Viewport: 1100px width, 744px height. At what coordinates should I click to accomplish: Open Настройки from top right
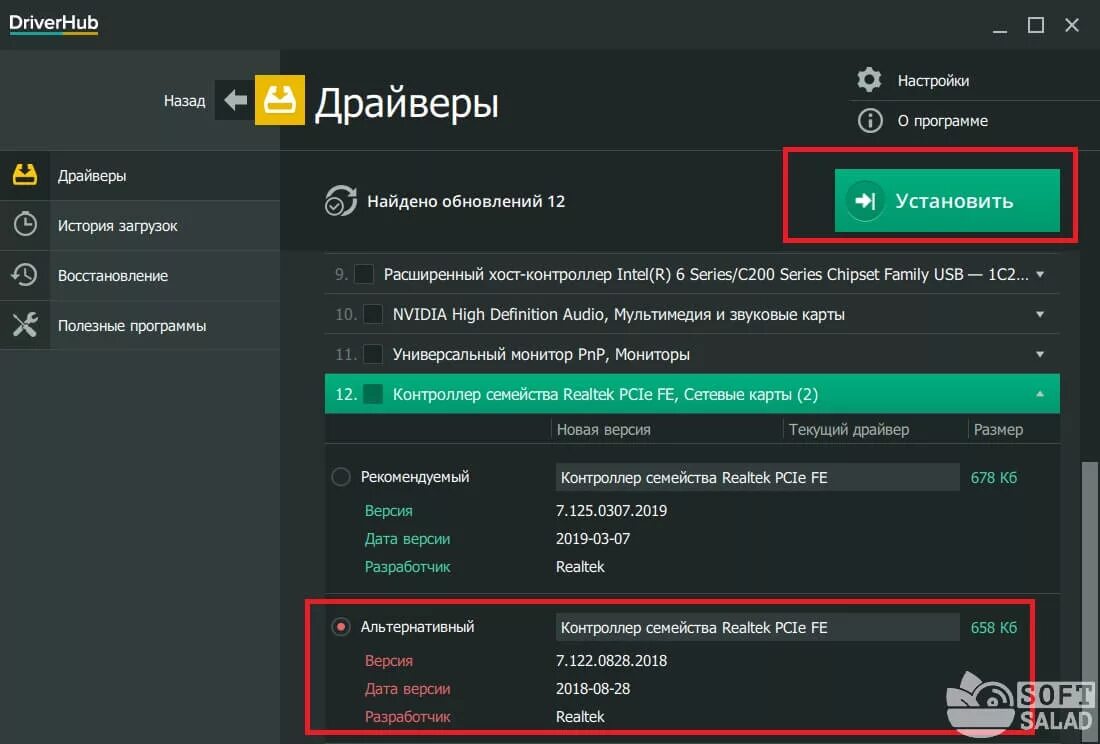[x=933, y=81]
